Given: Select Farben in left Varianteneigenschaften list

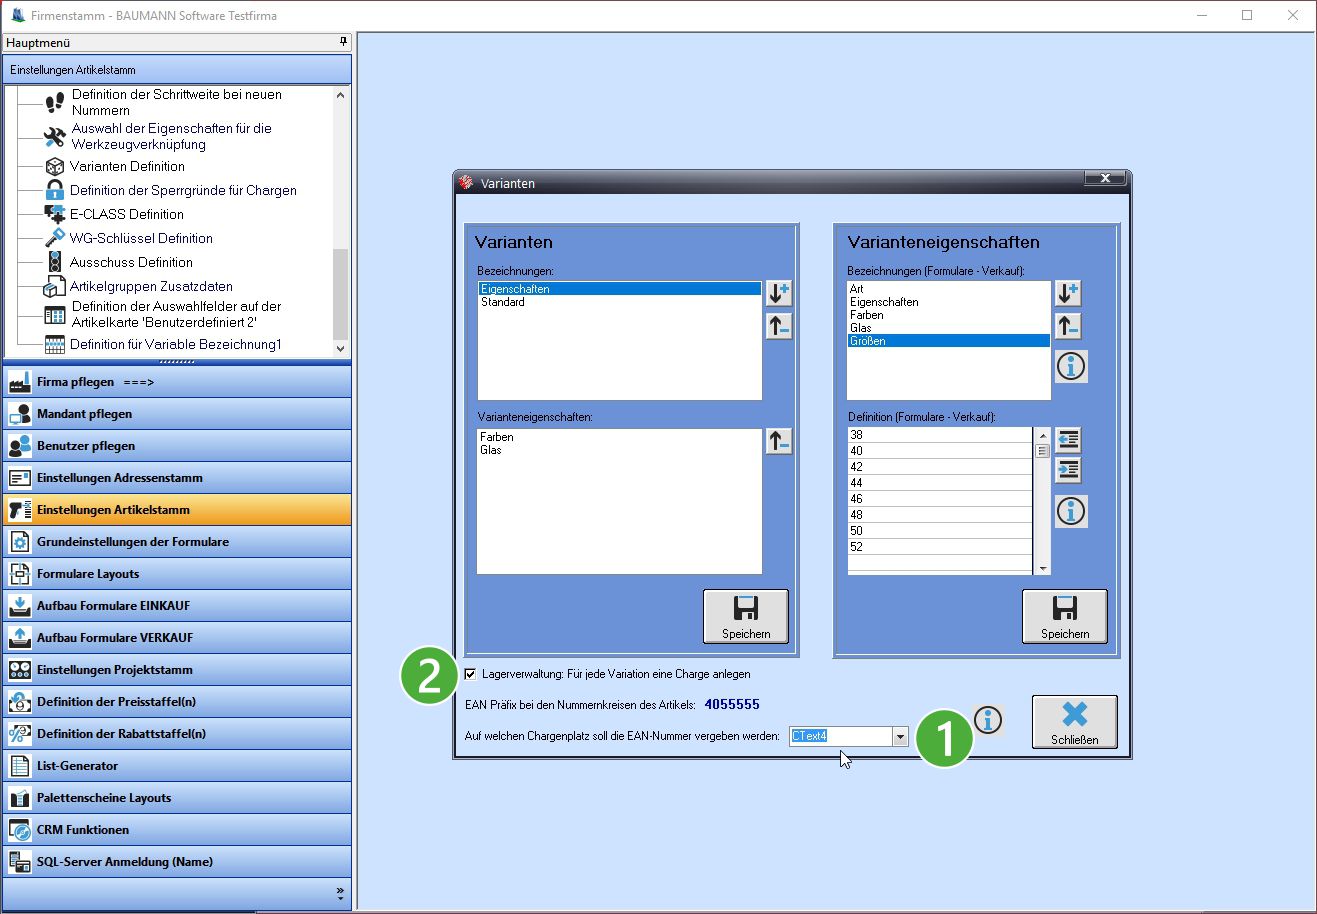Looking at the screenshot, I should (x=619, y=437).
